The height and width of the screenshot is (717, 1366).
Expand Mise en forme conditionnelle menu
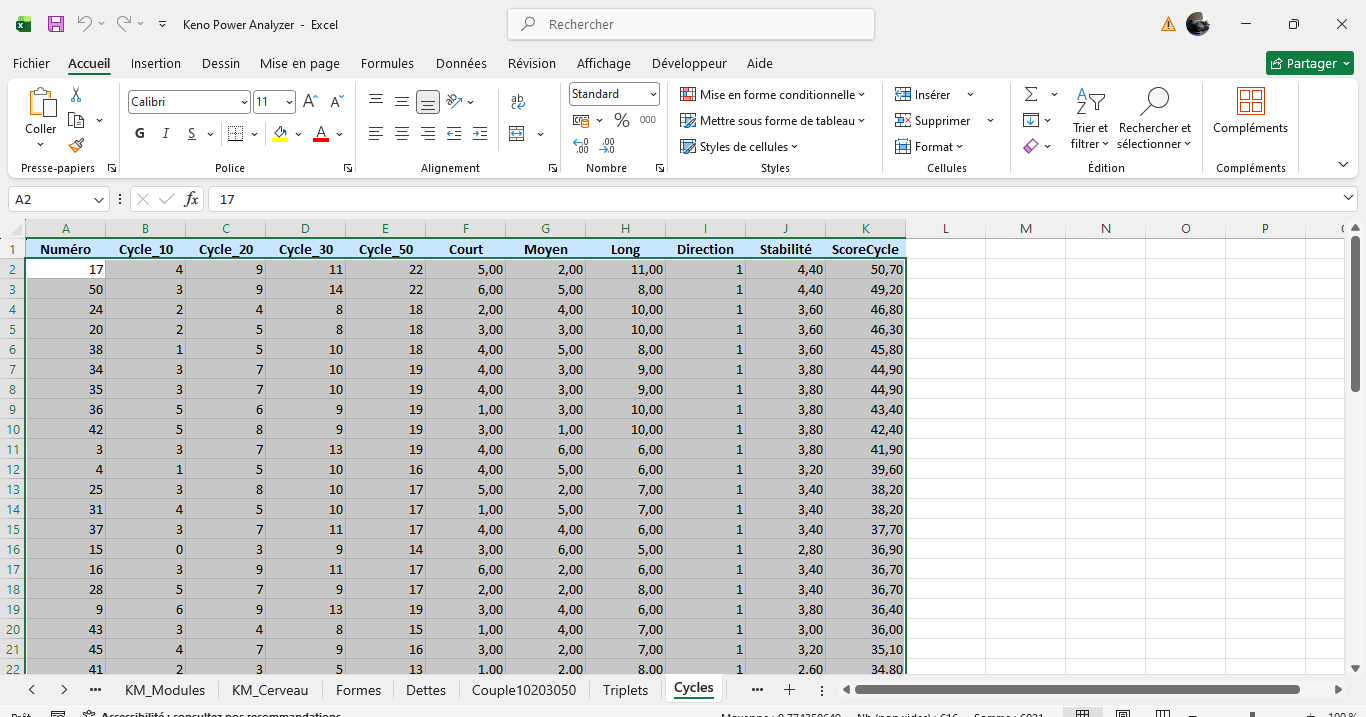click(x=773, y=94)
